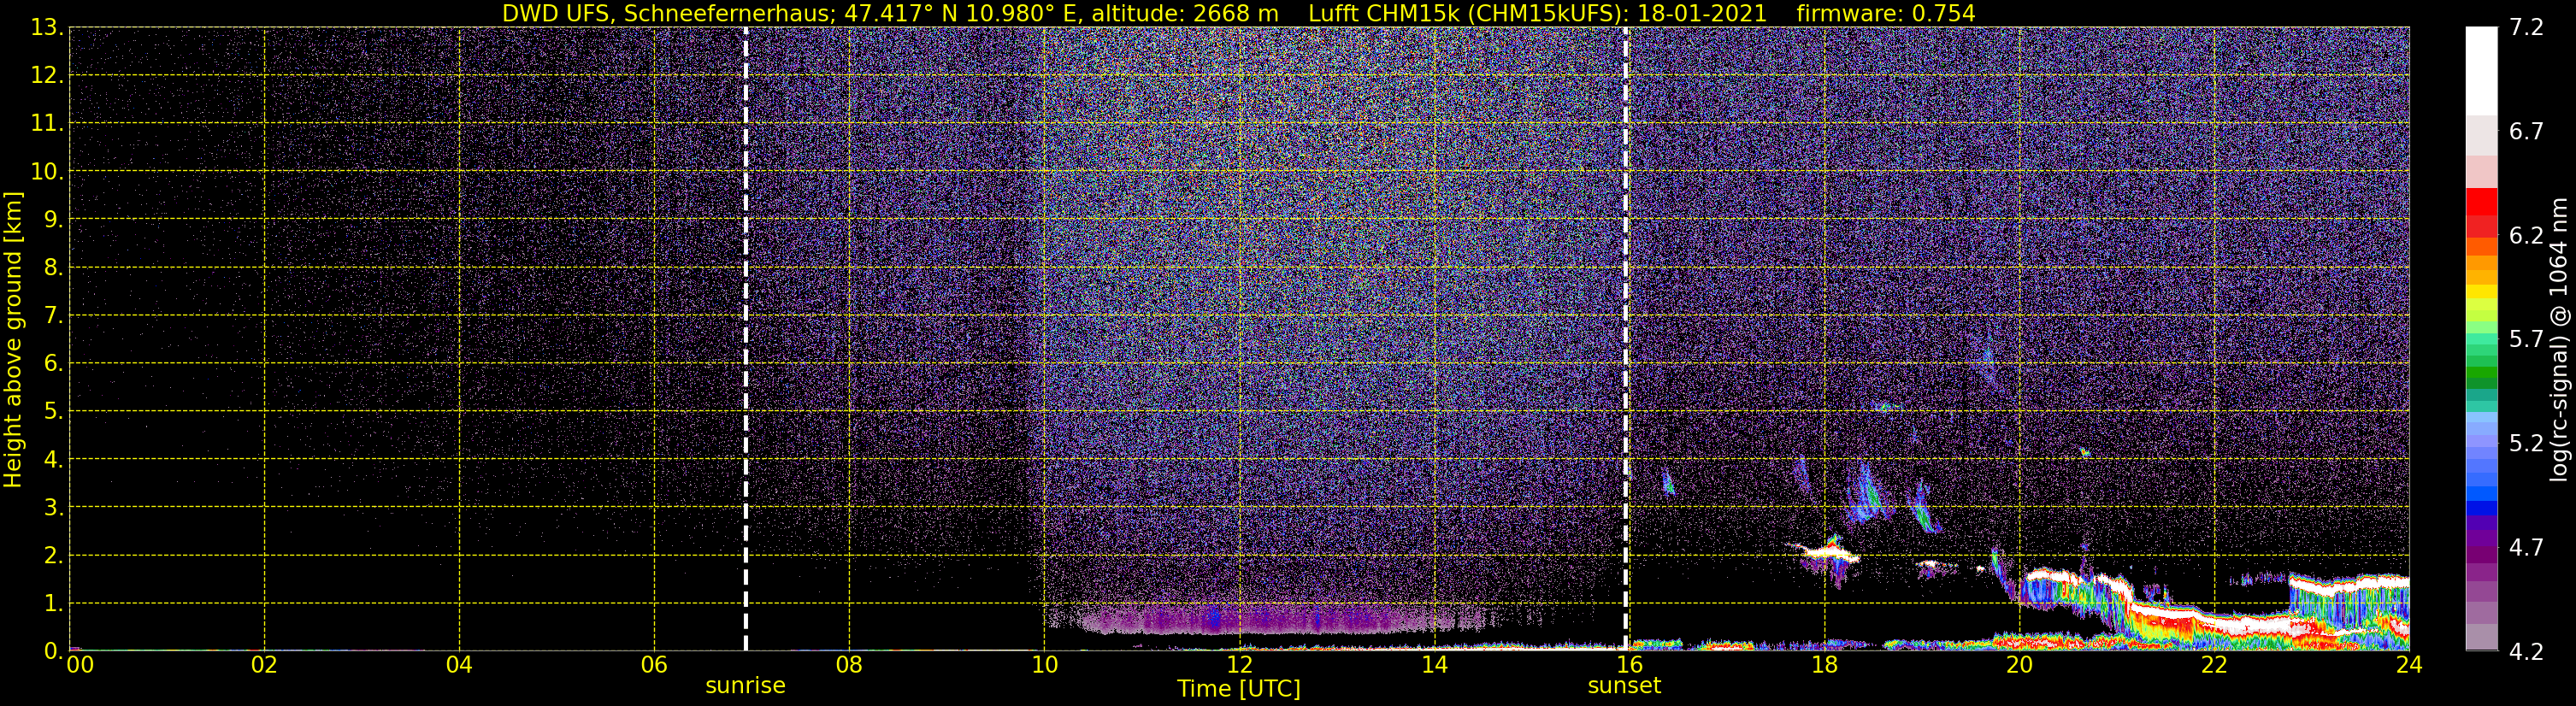Click the time axis tick label 22

pyautogui.click(x=2214, y=665)
